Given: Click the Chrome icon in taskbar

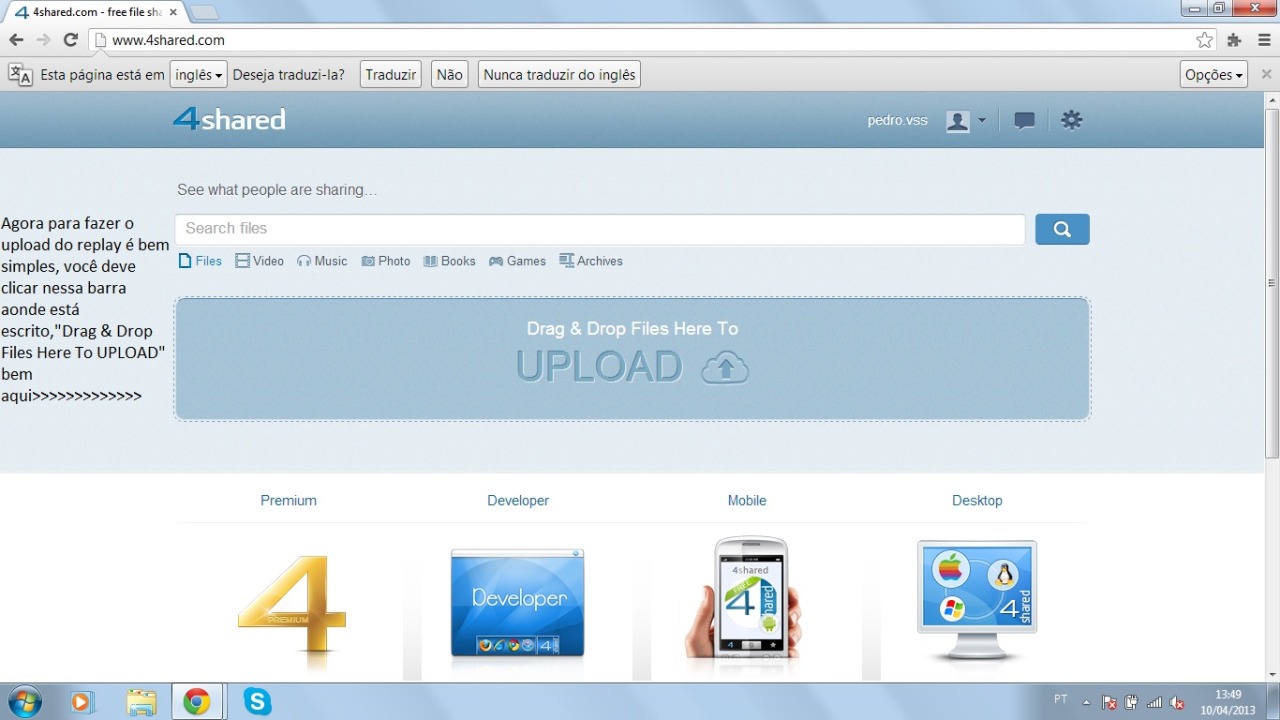Looking at the screenshot, I should click(197, 702).
